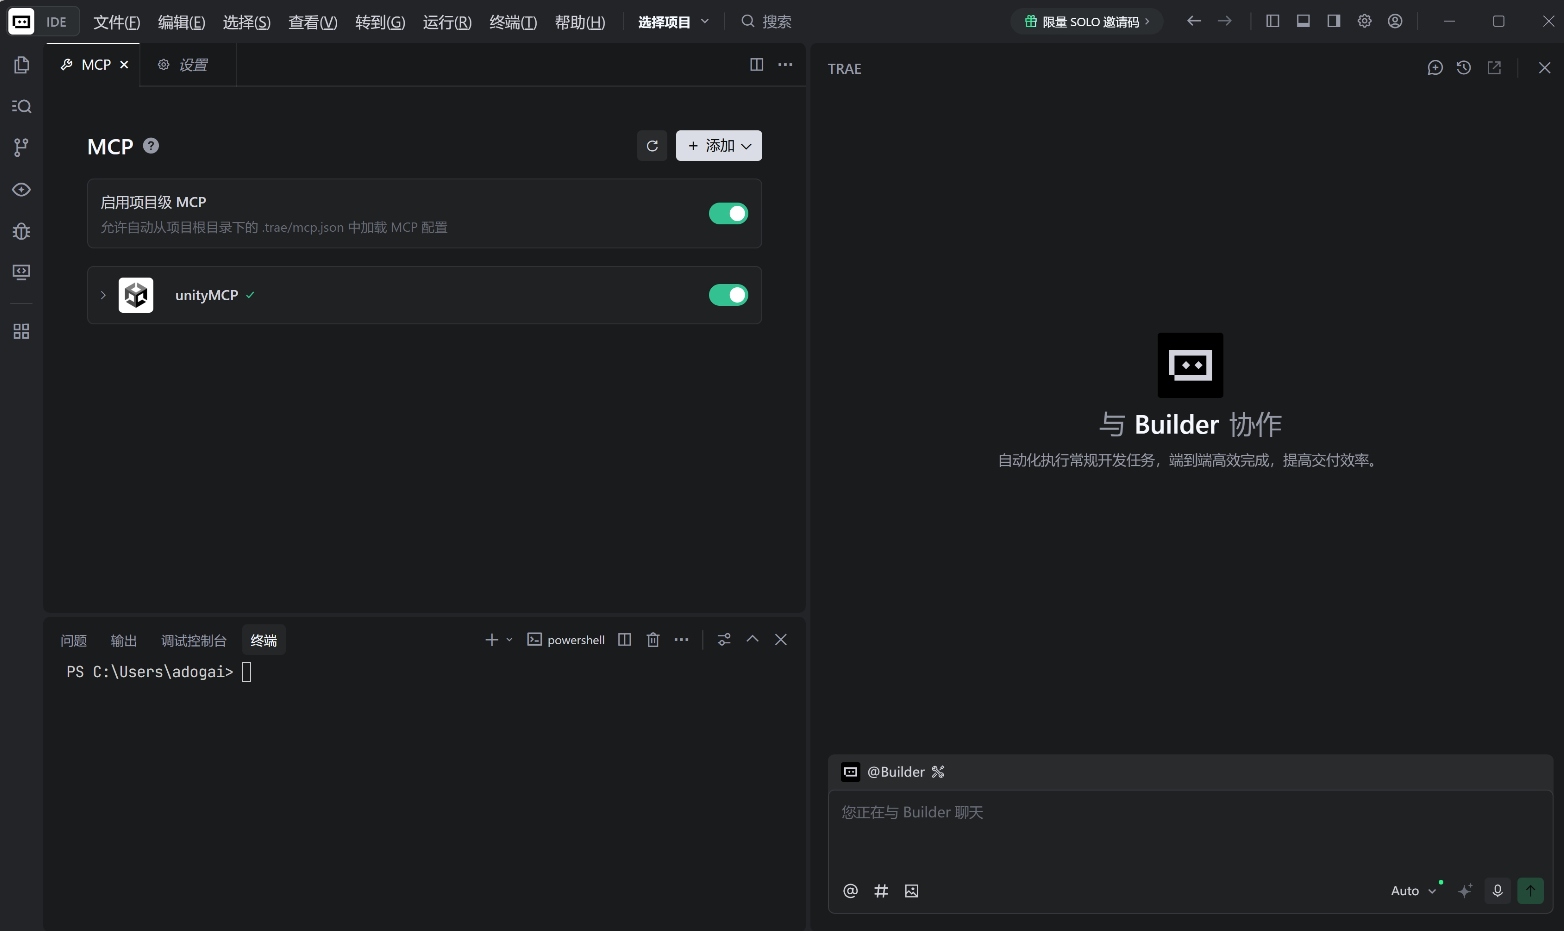Open the 选择项目 project dropdown
Viewport: 1564px width, 931px height.
coord(673,21)
